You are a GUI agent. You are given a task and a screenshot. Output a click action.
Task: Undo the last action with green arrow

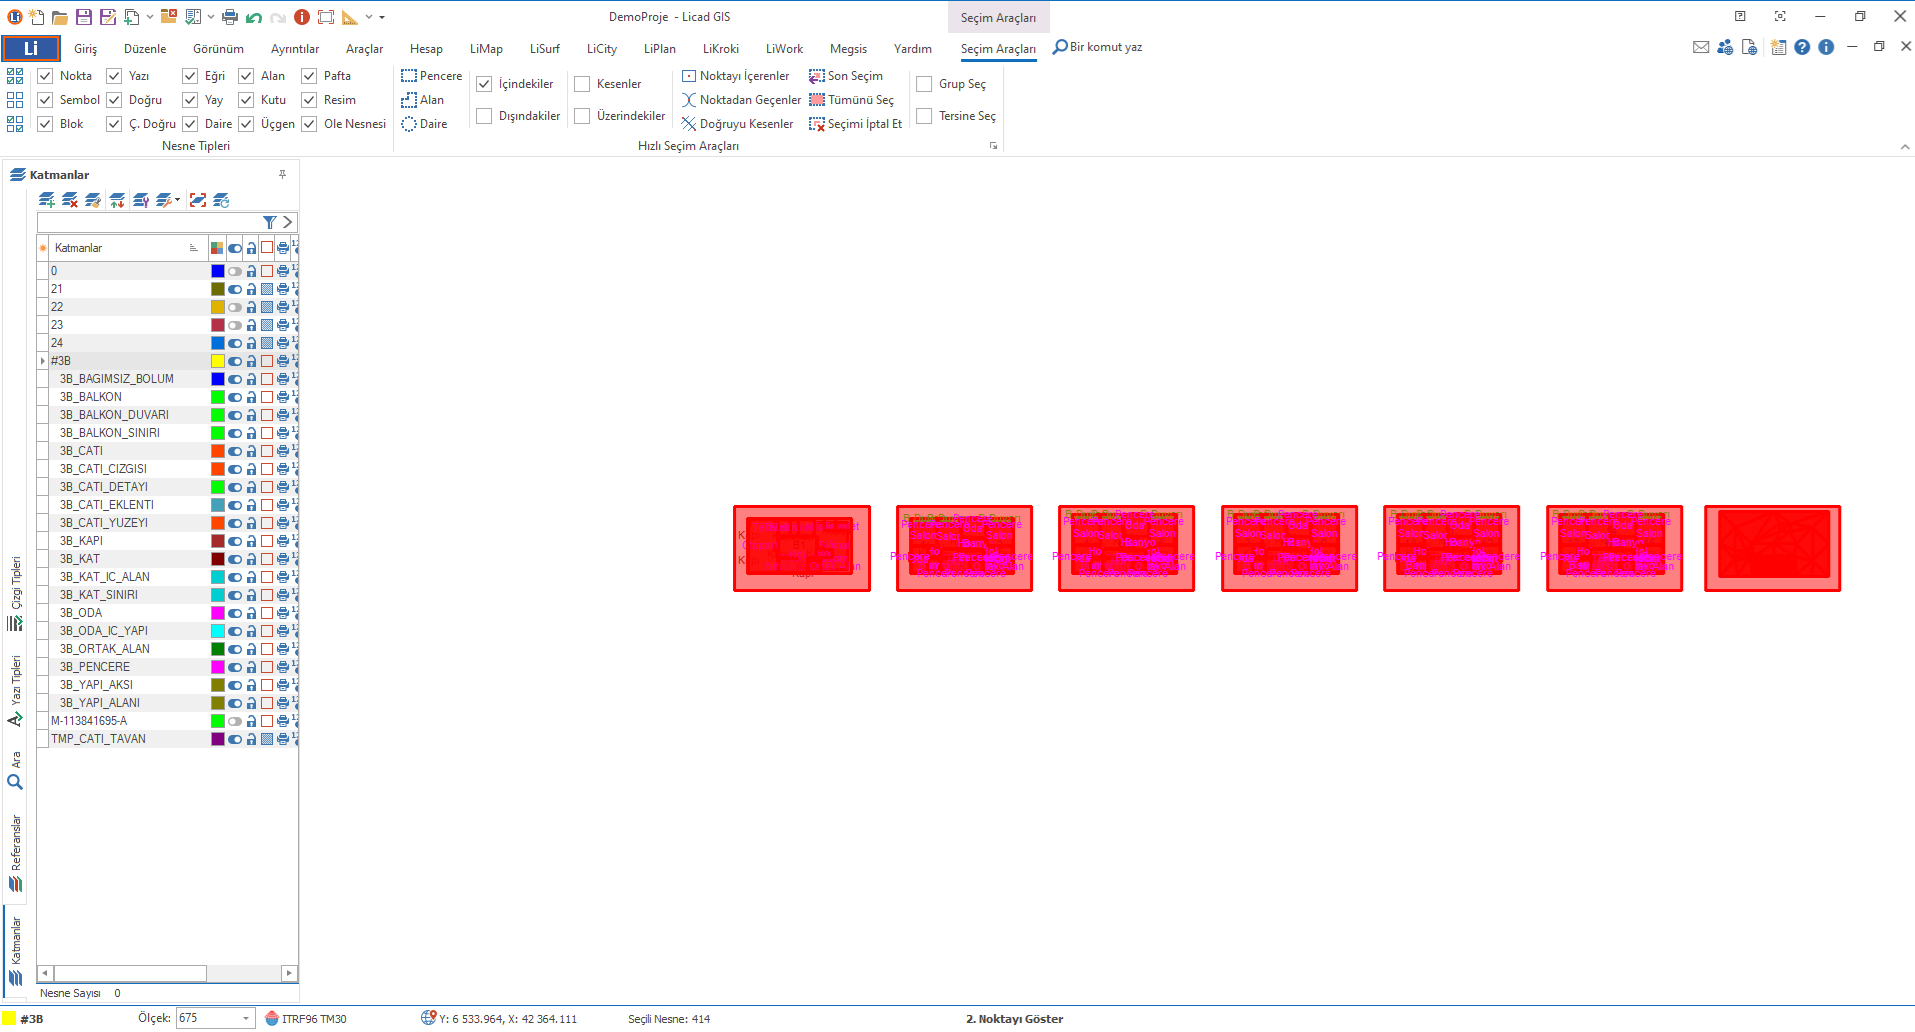click(x=254, y=17)
